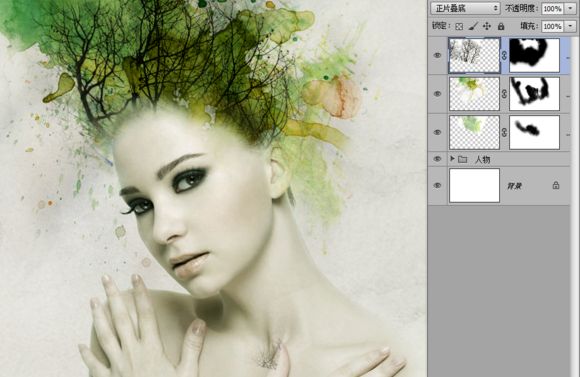
Task: Click the 背景 layer lock icon
Action: (x=556, y=185)
